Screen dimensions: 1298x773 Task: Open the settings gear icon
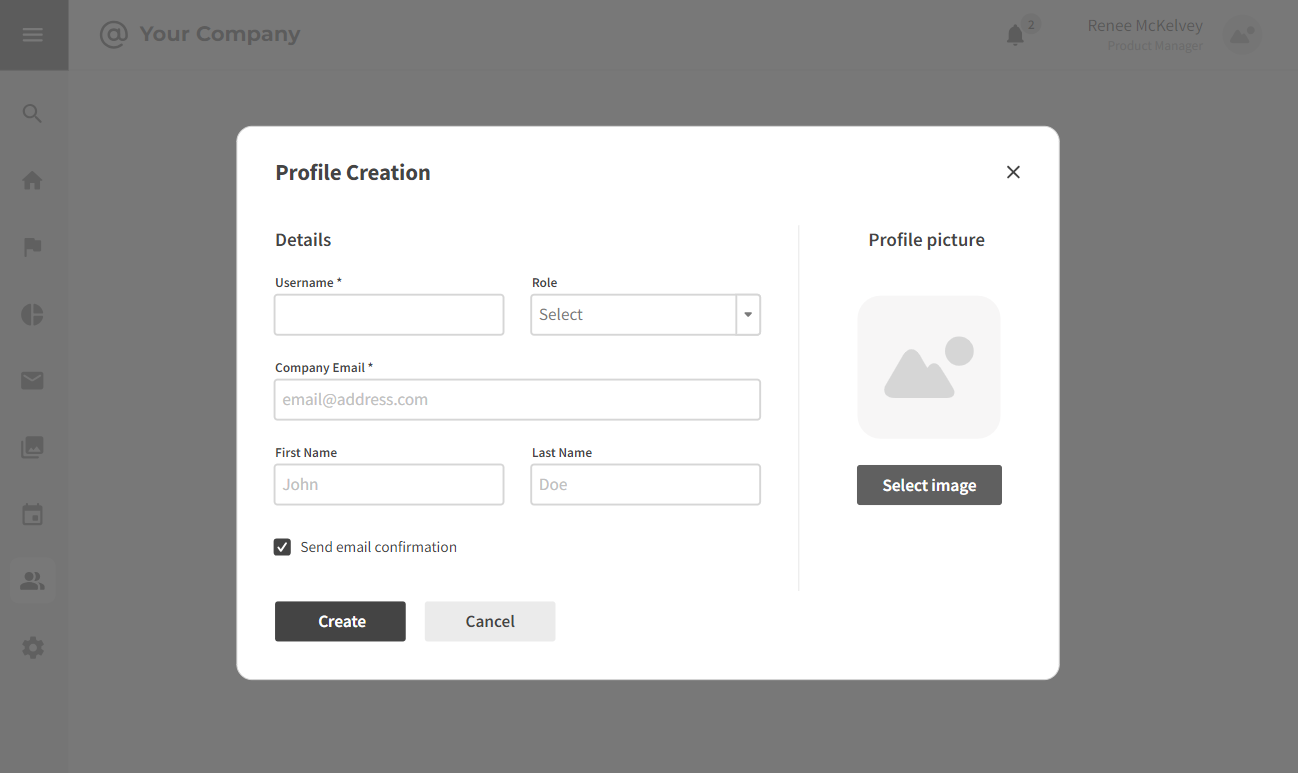[32, 647]
